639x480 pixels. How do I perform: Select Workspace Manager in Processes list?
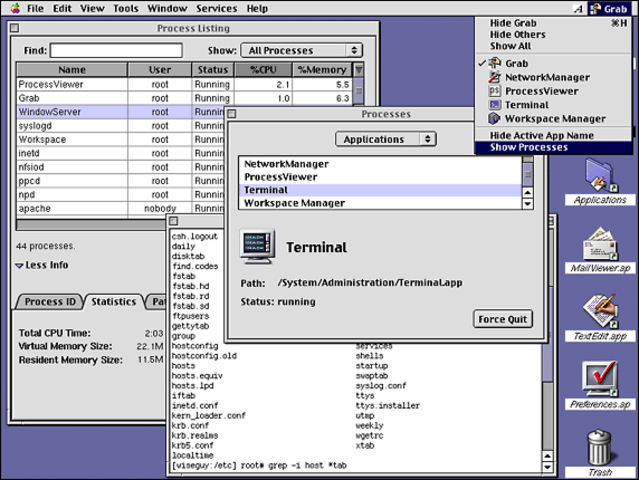tap(380, 203)
